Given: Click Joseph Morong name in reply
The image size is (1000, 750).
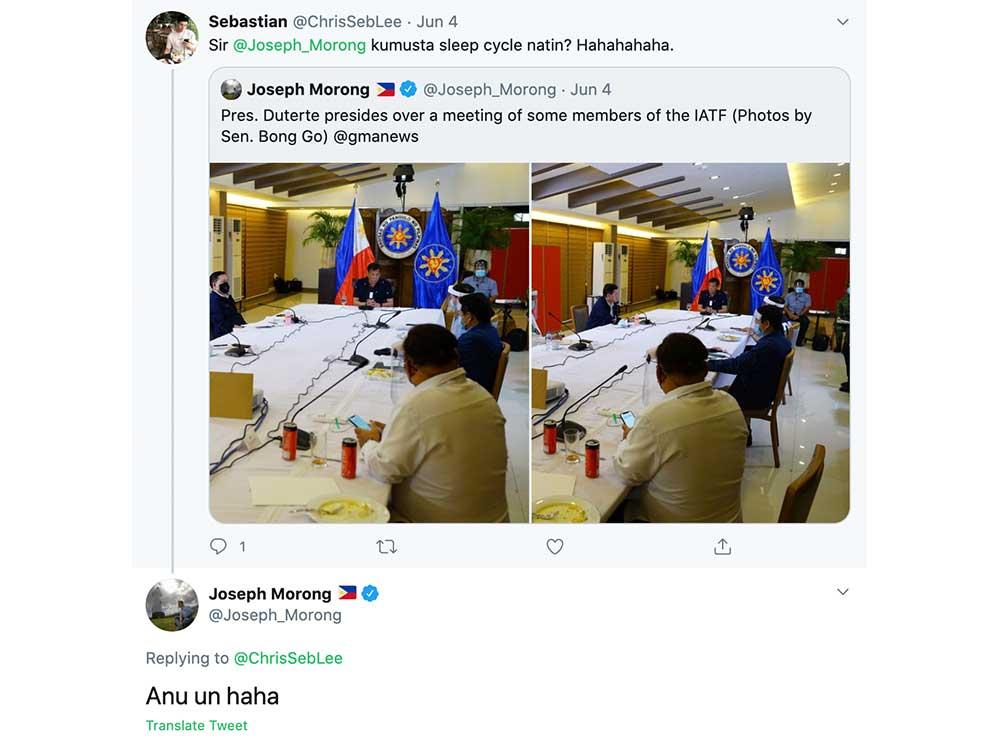Looking at the screenshot, I should [270, 593].
